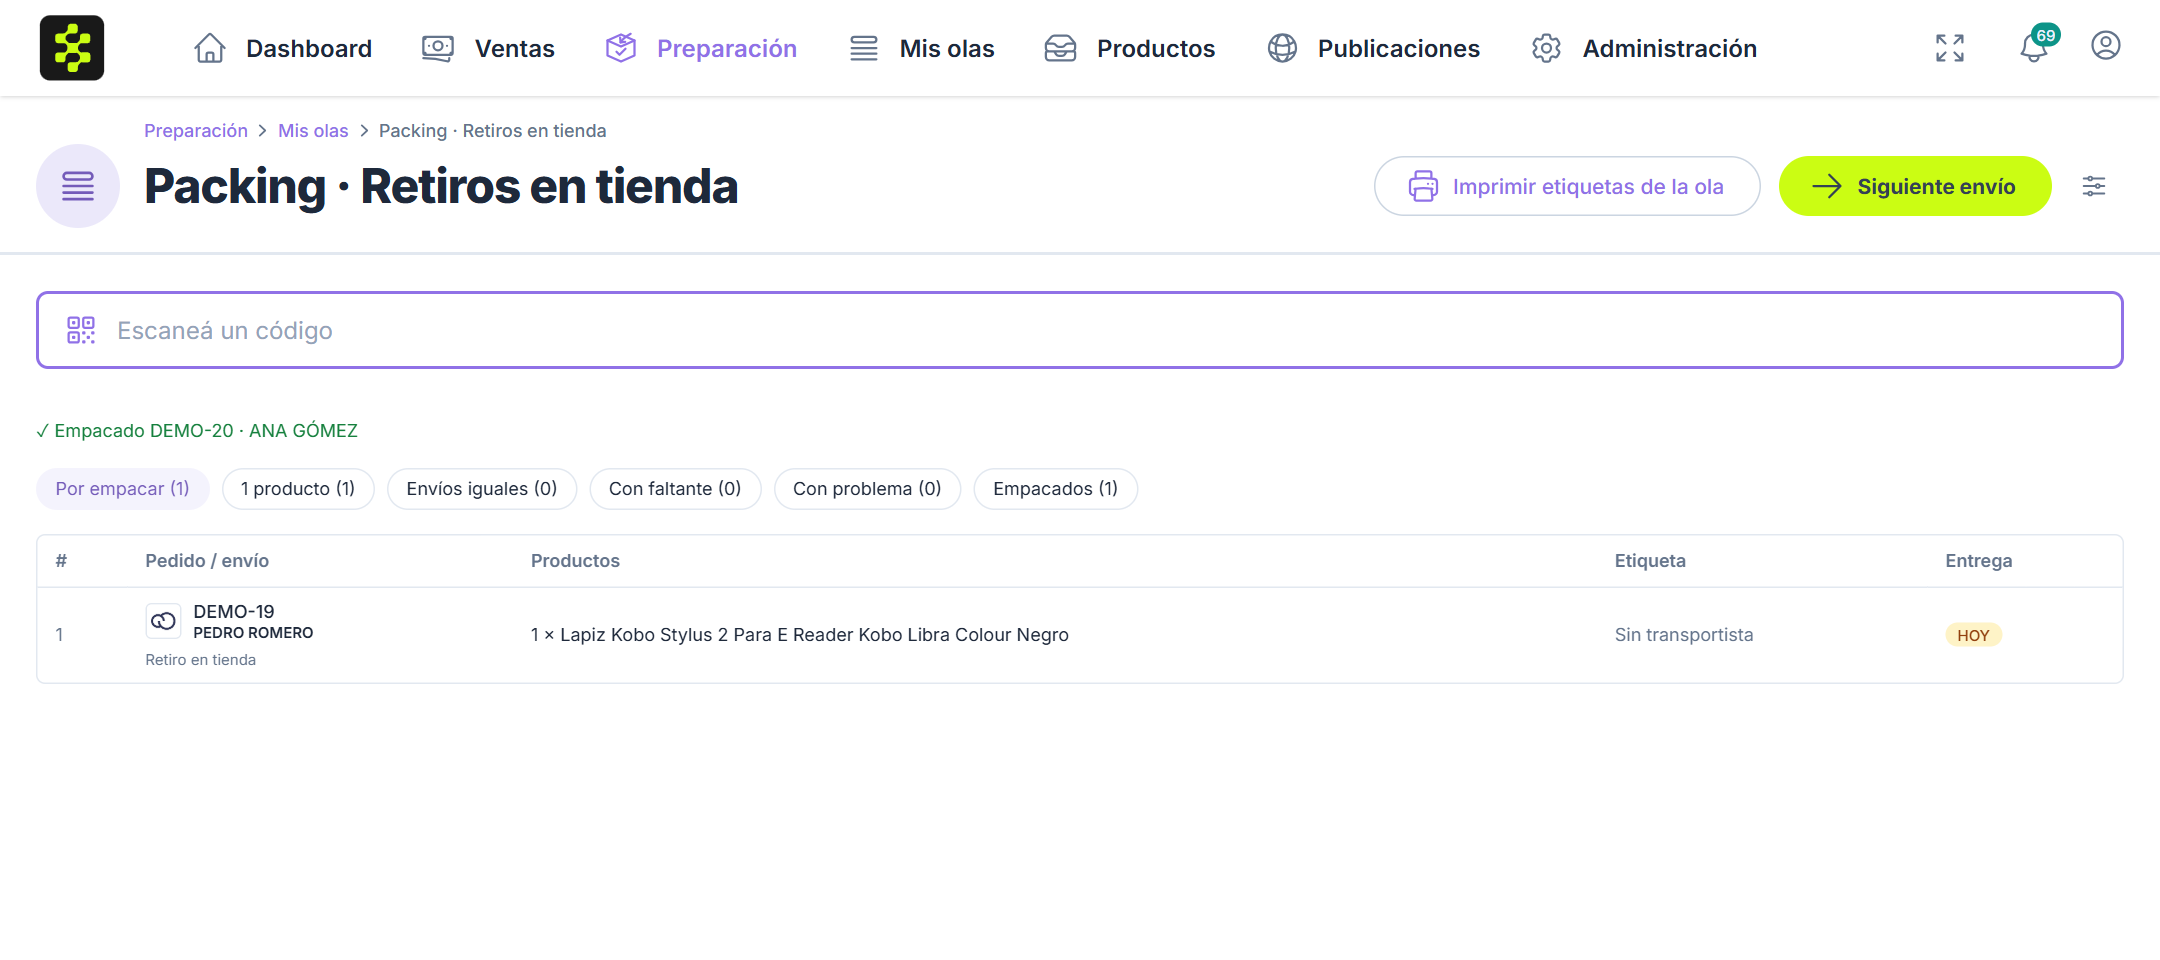Select the Envíos iguales (0) filter
The height and width of the screenshot is (960, 2160).
pos(482,489)
